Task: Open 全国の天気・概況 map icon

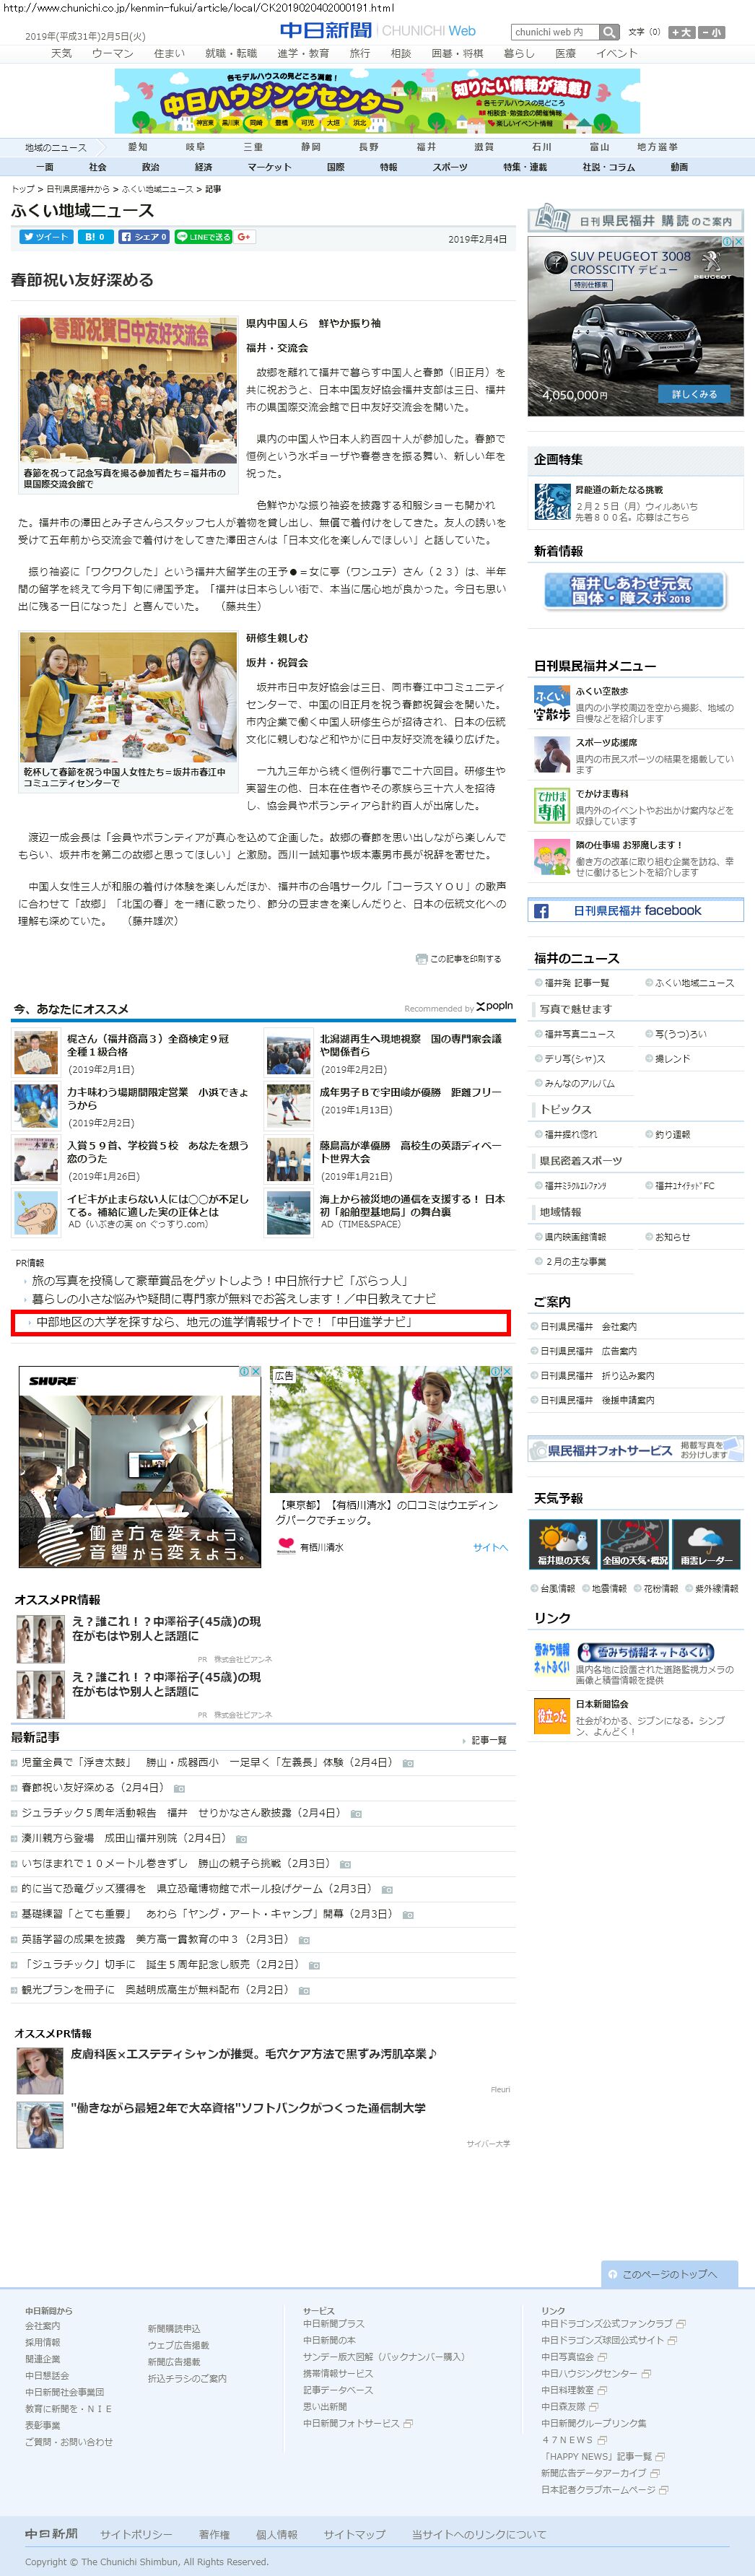Action: point(635,1543)
